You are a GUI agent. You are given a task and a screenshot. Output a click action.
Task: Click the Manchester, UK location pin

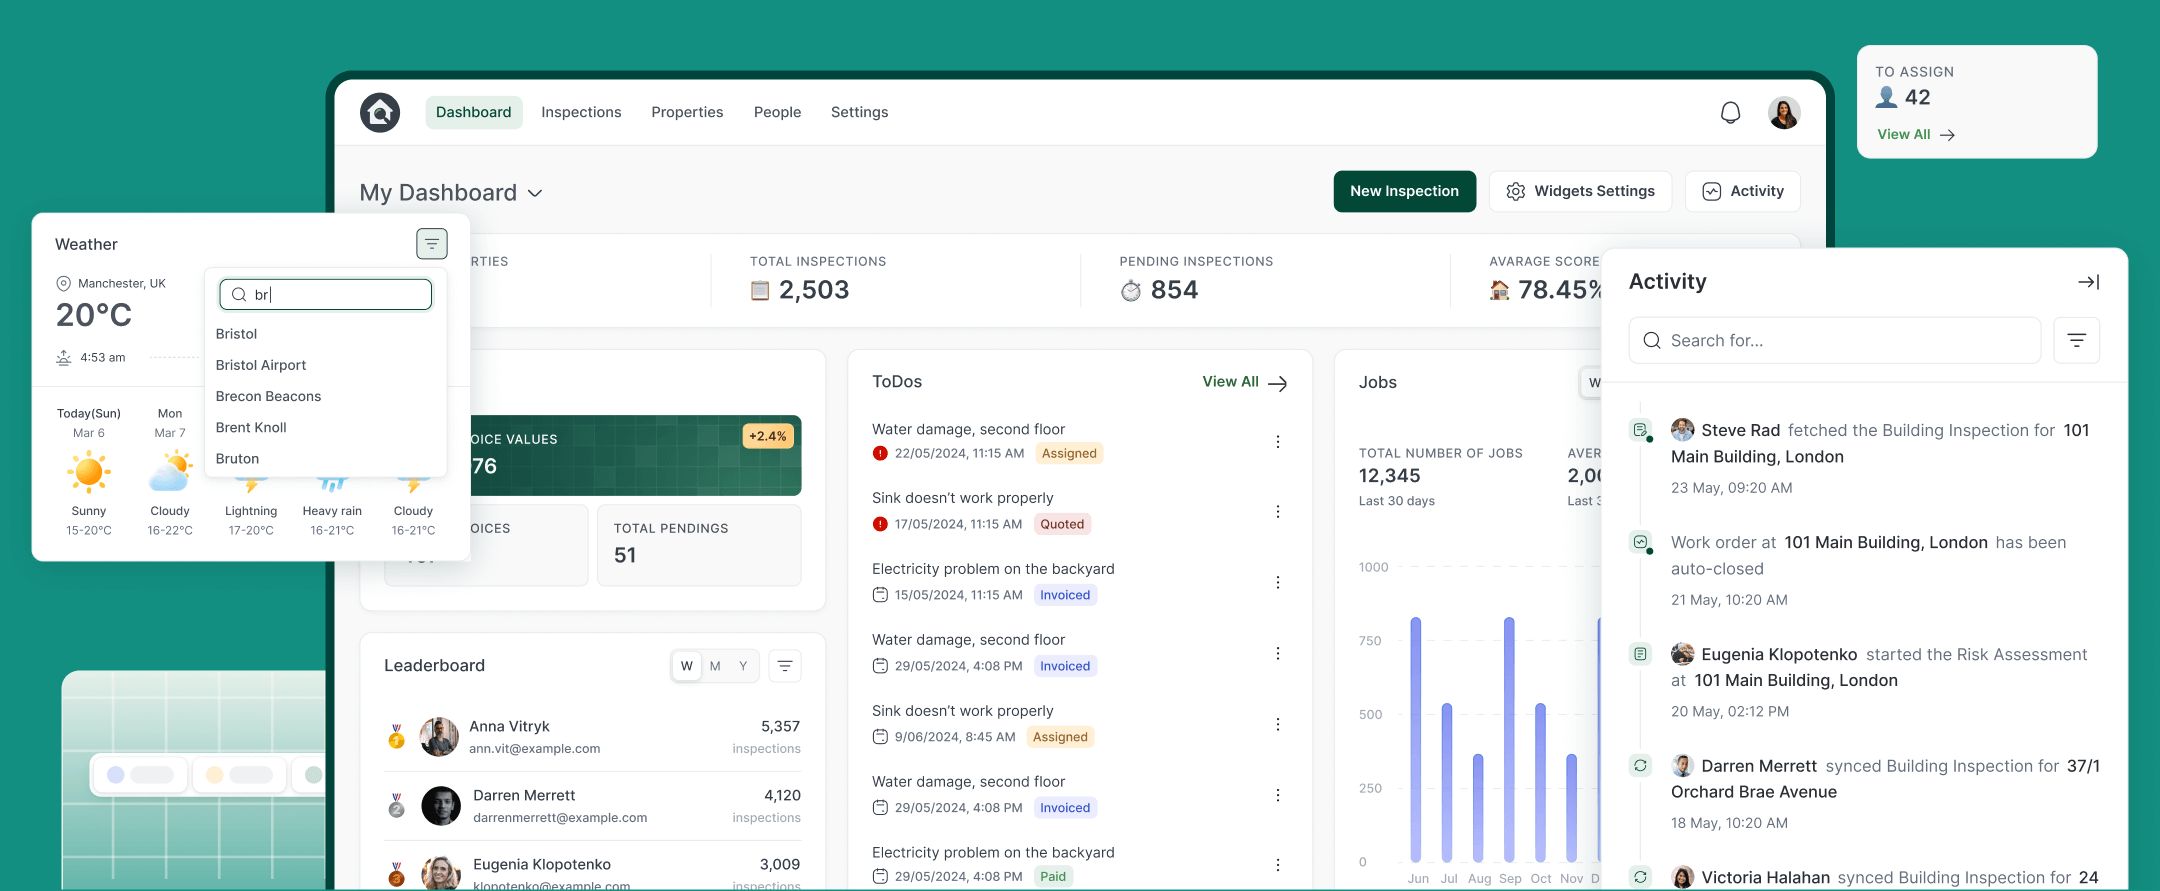tap(64, 283)
